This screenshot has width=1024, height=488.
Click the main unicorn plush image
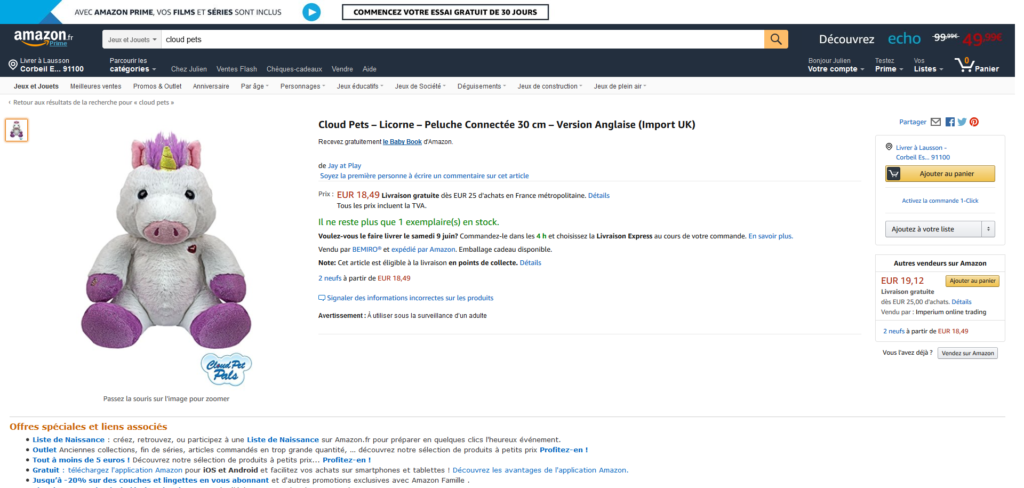coord(166,239)
